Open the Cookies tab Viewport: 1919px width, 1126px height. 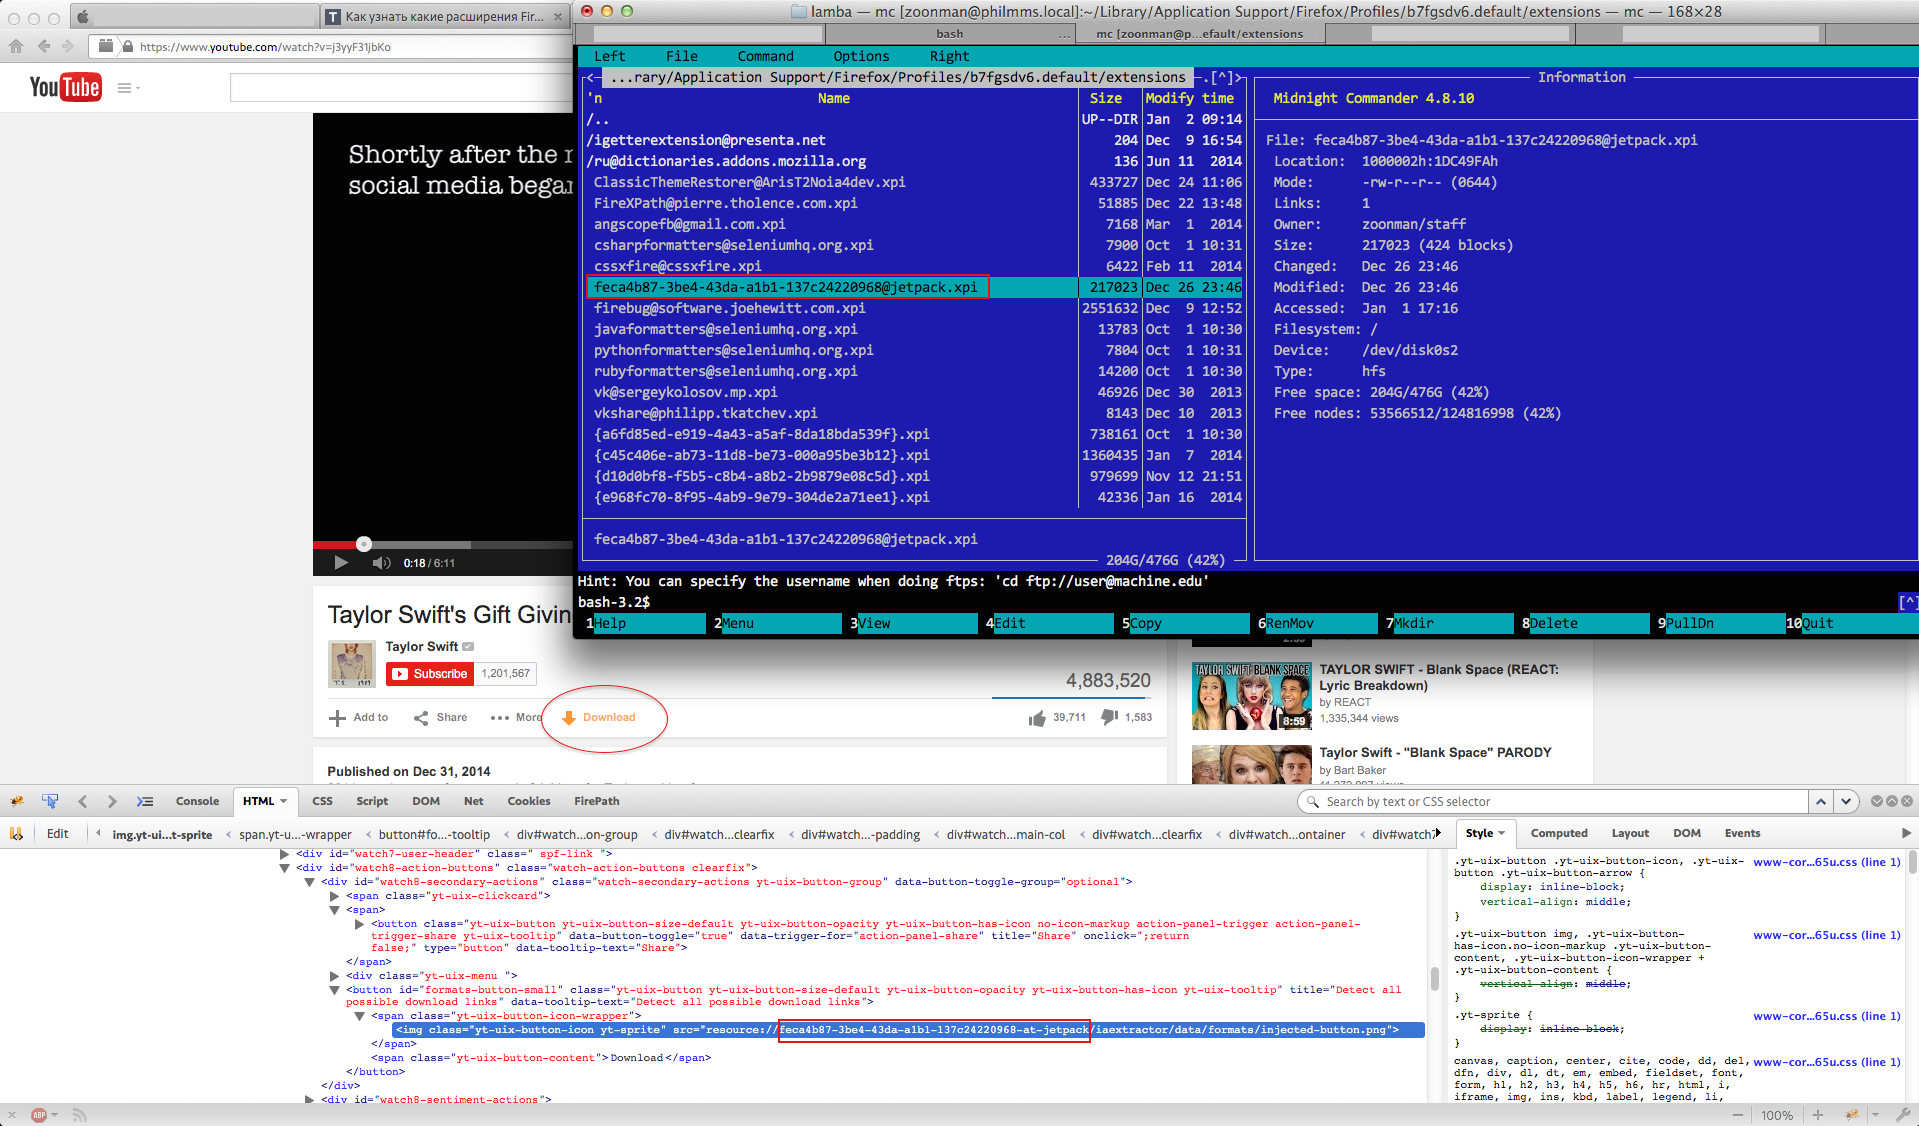(x=529, y=801)
